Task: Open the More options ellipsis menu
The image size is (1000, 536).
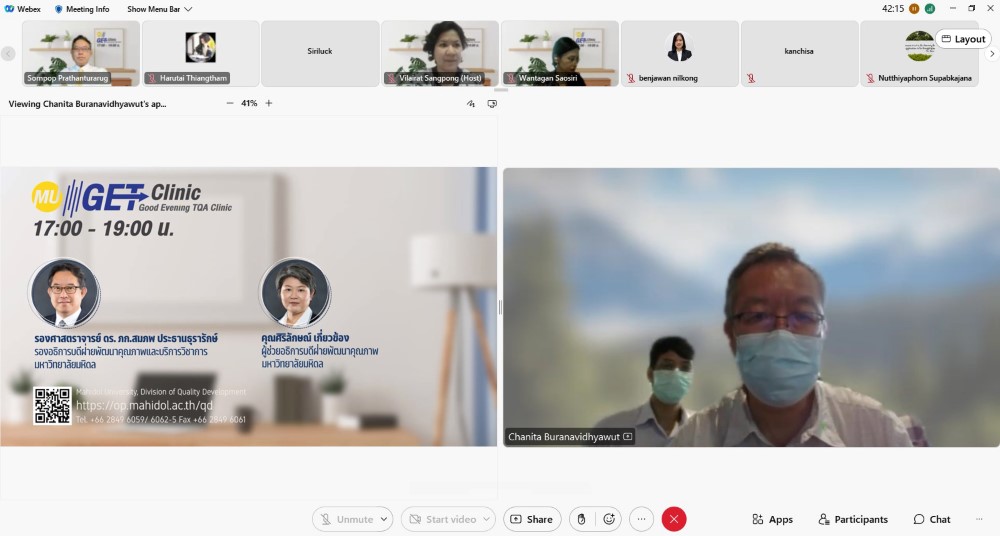Action: point(642,519)
